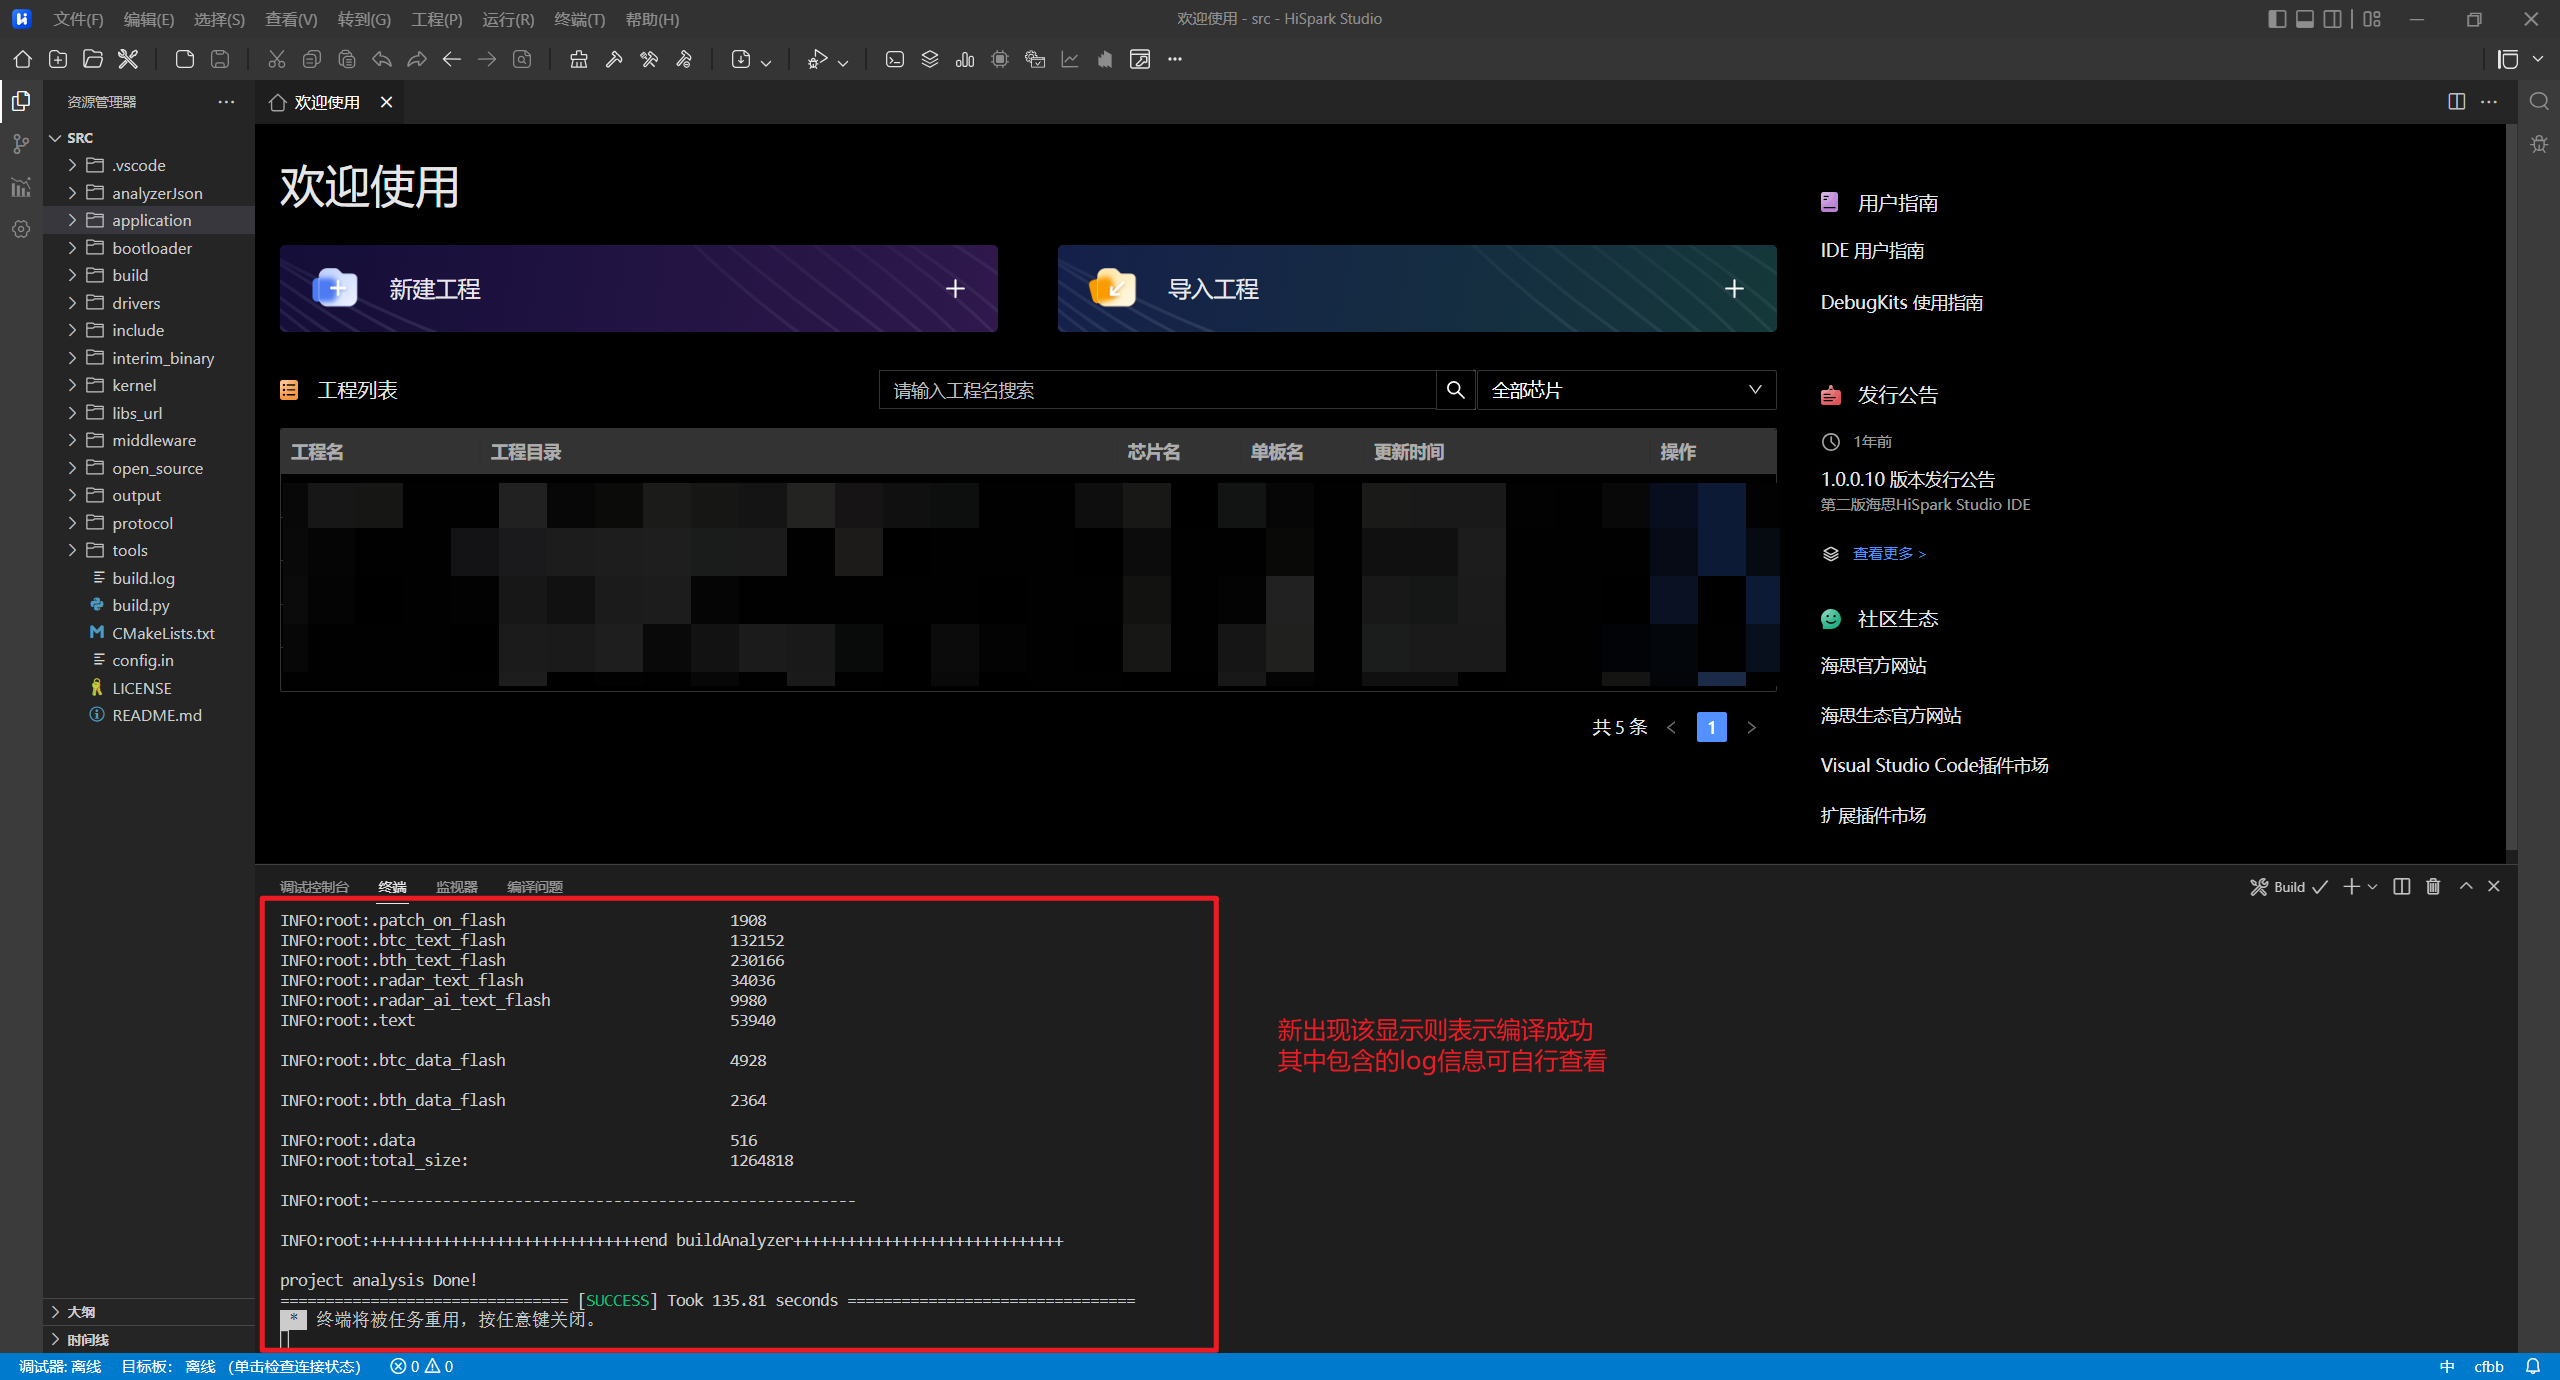
Task: Click the notification bell in status bar
Action: tap(2533, 1366)
